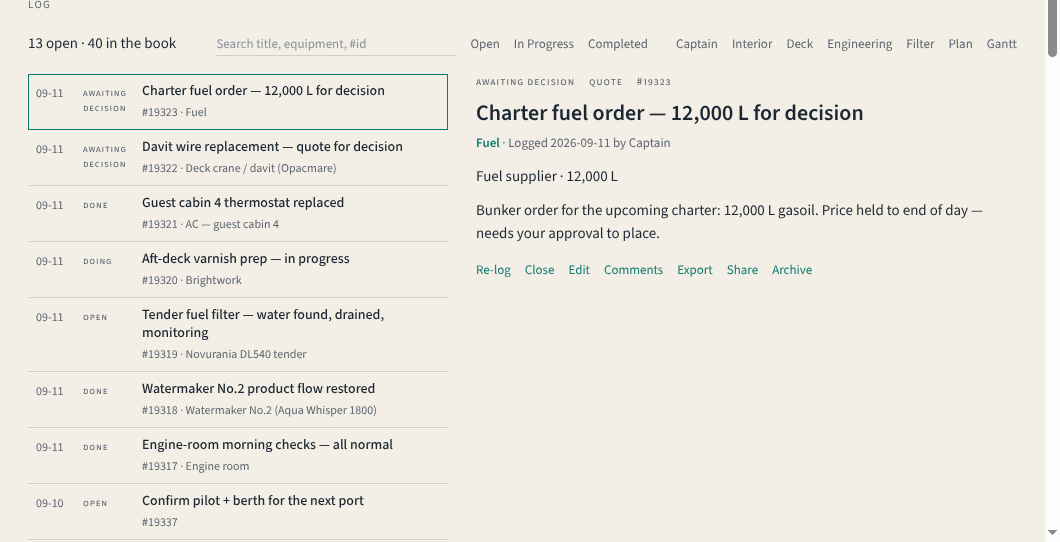This screenshot has width=1060, height=542.
Task: Open the Filter option
Action: 920,44
